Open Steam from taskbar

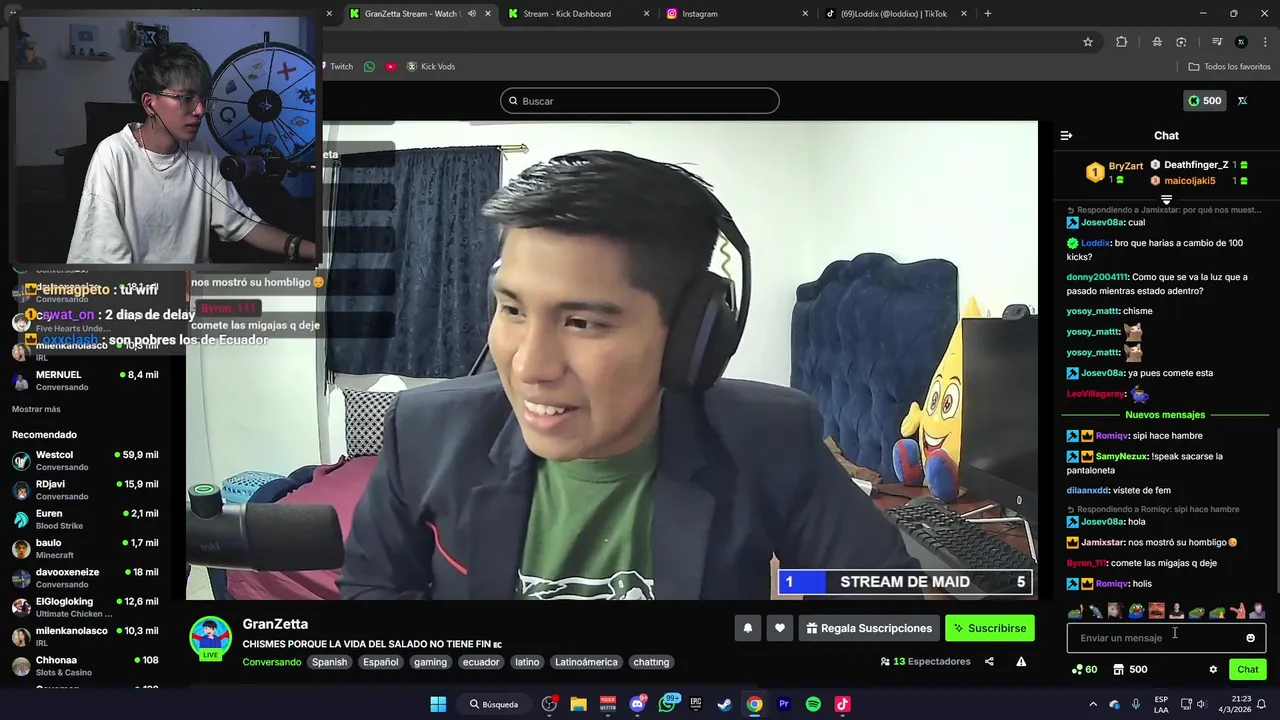coord(725,704)
